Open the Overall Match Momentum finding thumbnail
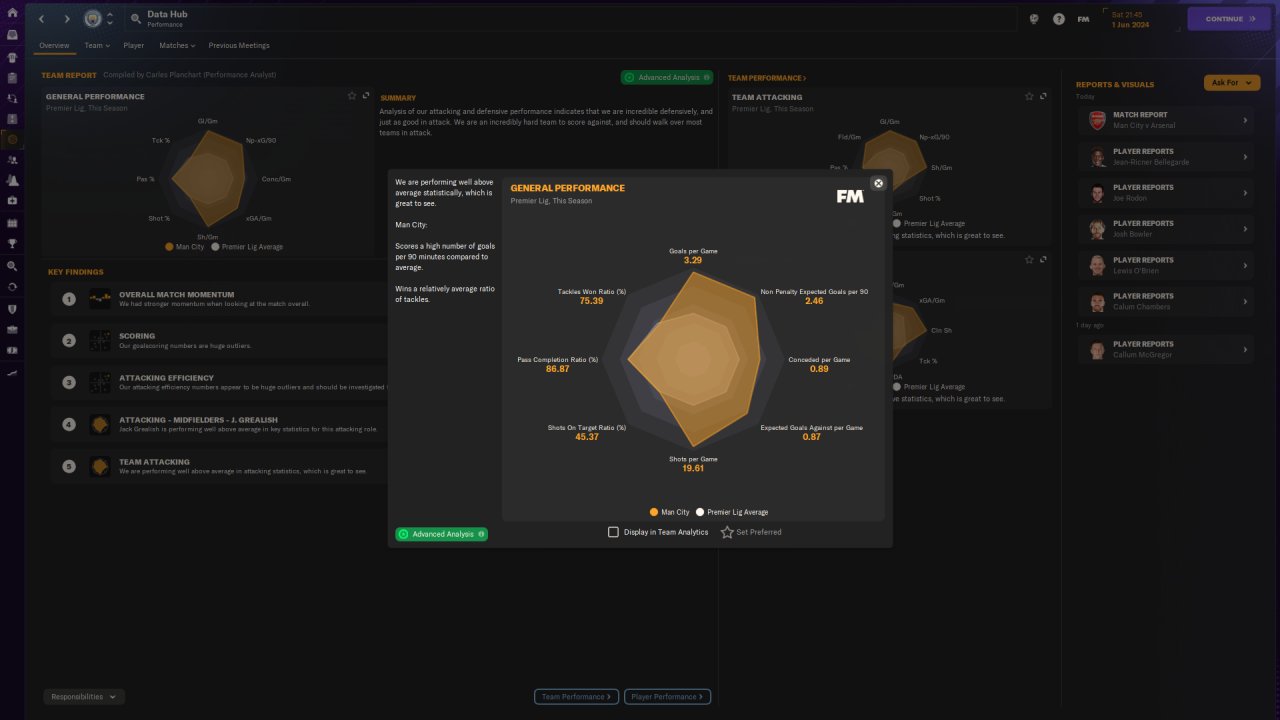The width and height of the screenshot is (1280, 720). point(100,299)
